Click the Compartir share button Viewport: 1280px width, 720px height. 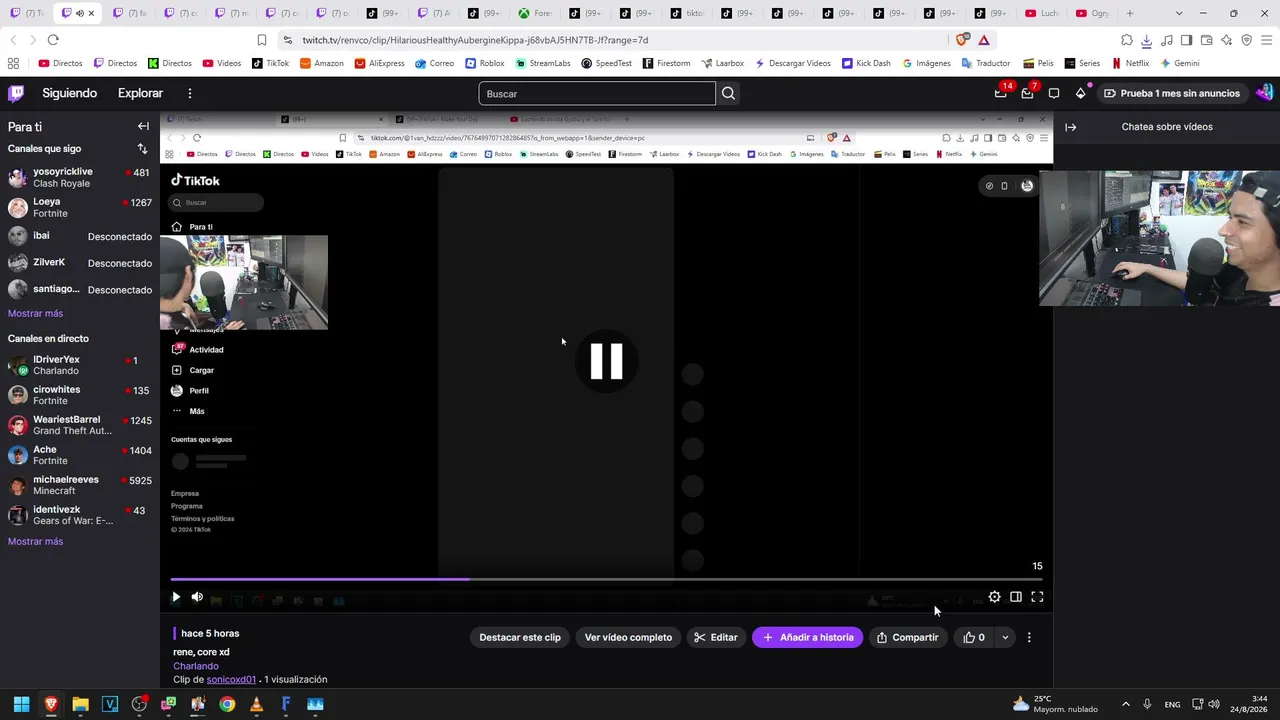pos(907,637)
